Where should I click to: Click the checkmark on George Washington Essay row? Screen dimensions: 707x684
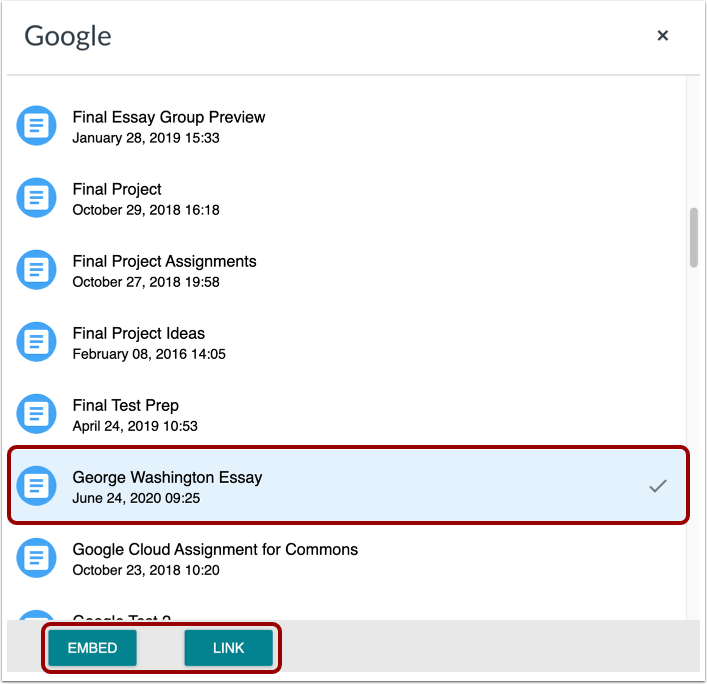[658, 486]
